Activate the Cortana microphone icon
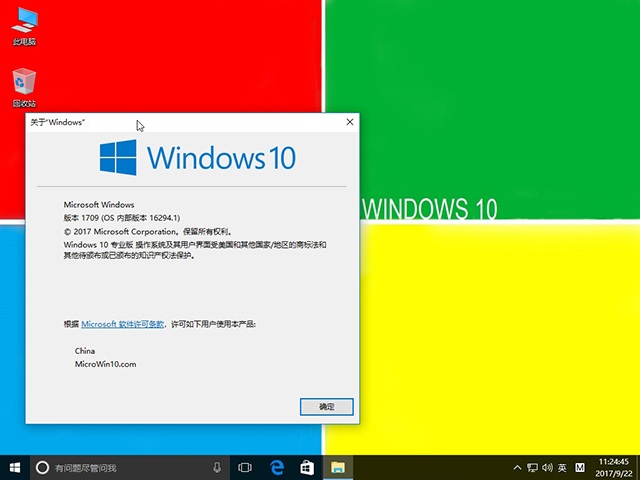 click(217, 467)
